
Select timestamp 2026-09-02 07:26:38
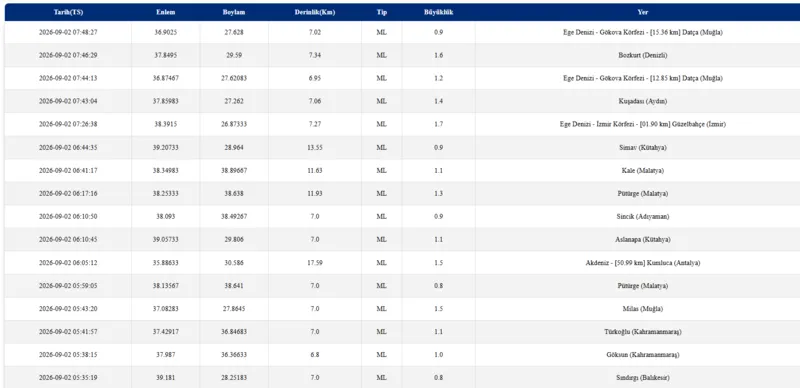[x=68, y=124]
